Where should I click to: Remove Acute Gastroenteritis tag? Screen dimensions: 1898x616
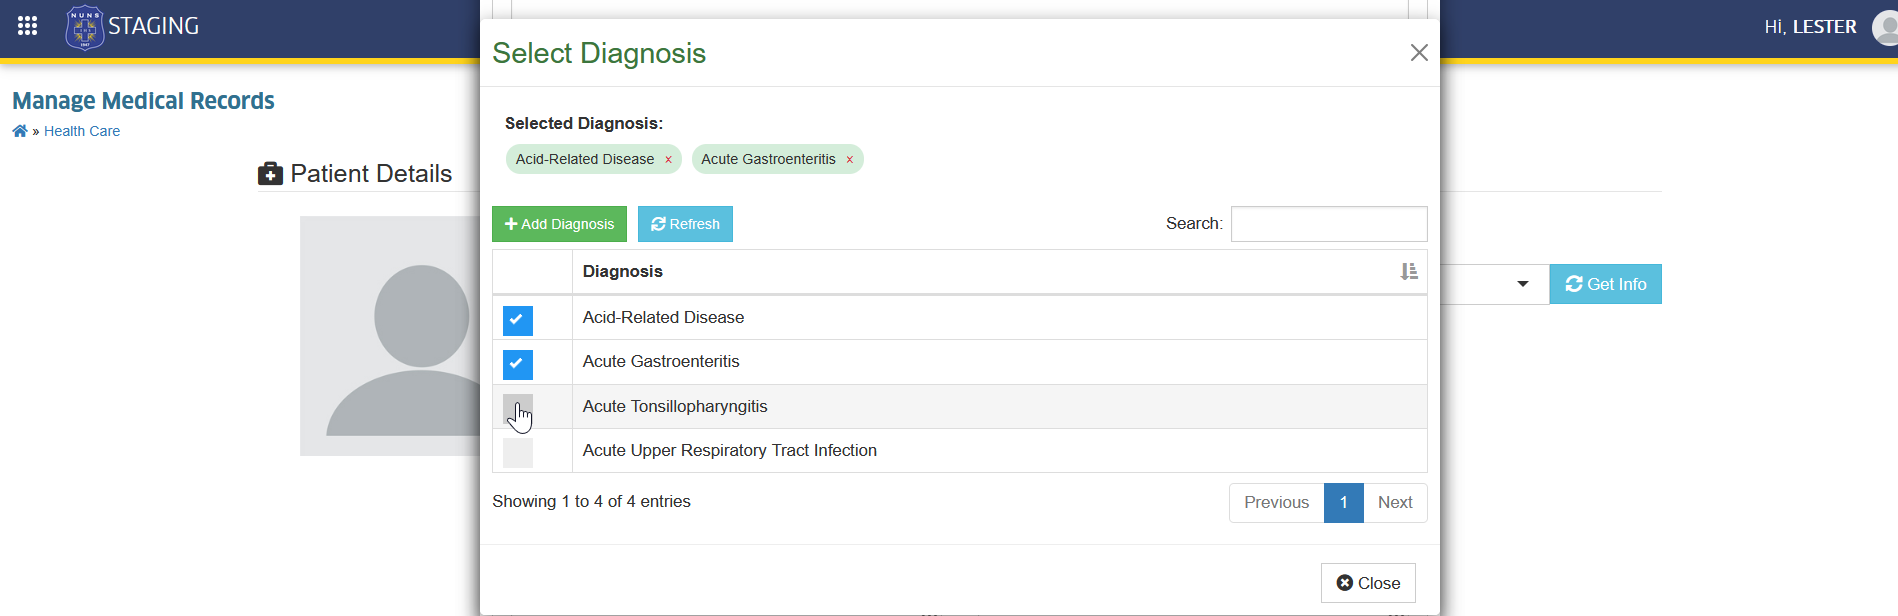849,160
